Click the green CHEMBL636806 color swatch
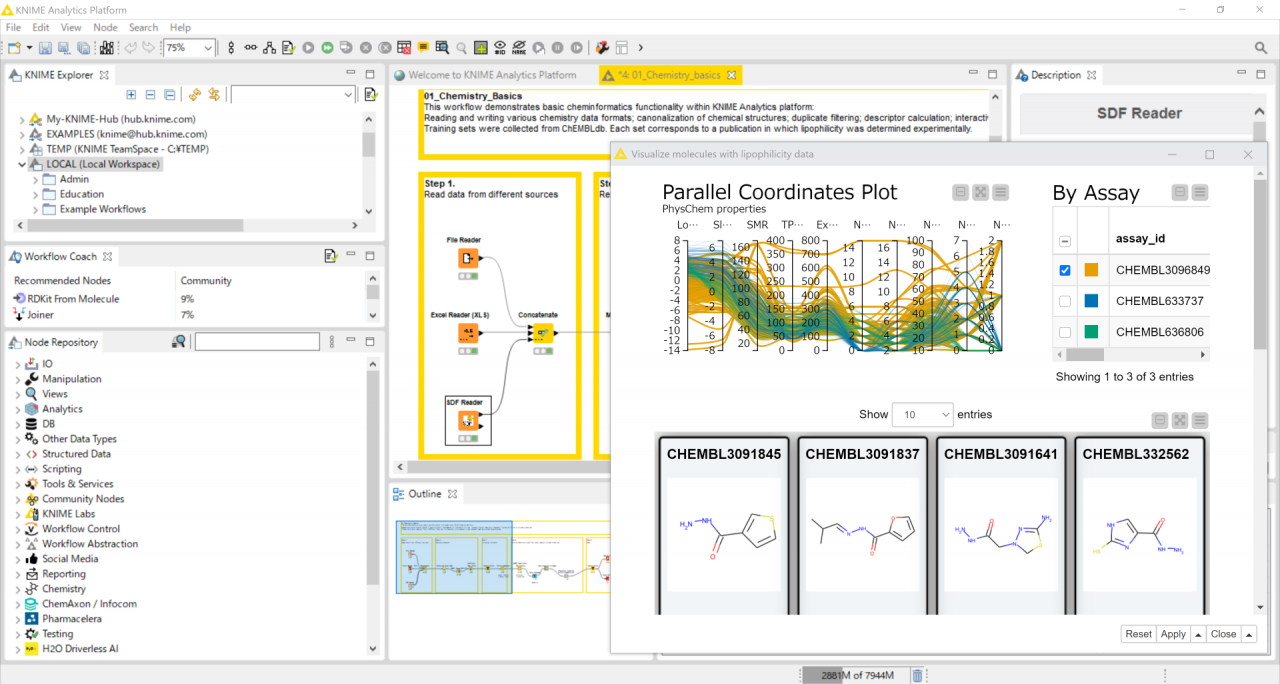 click(x=1091, y=332)
